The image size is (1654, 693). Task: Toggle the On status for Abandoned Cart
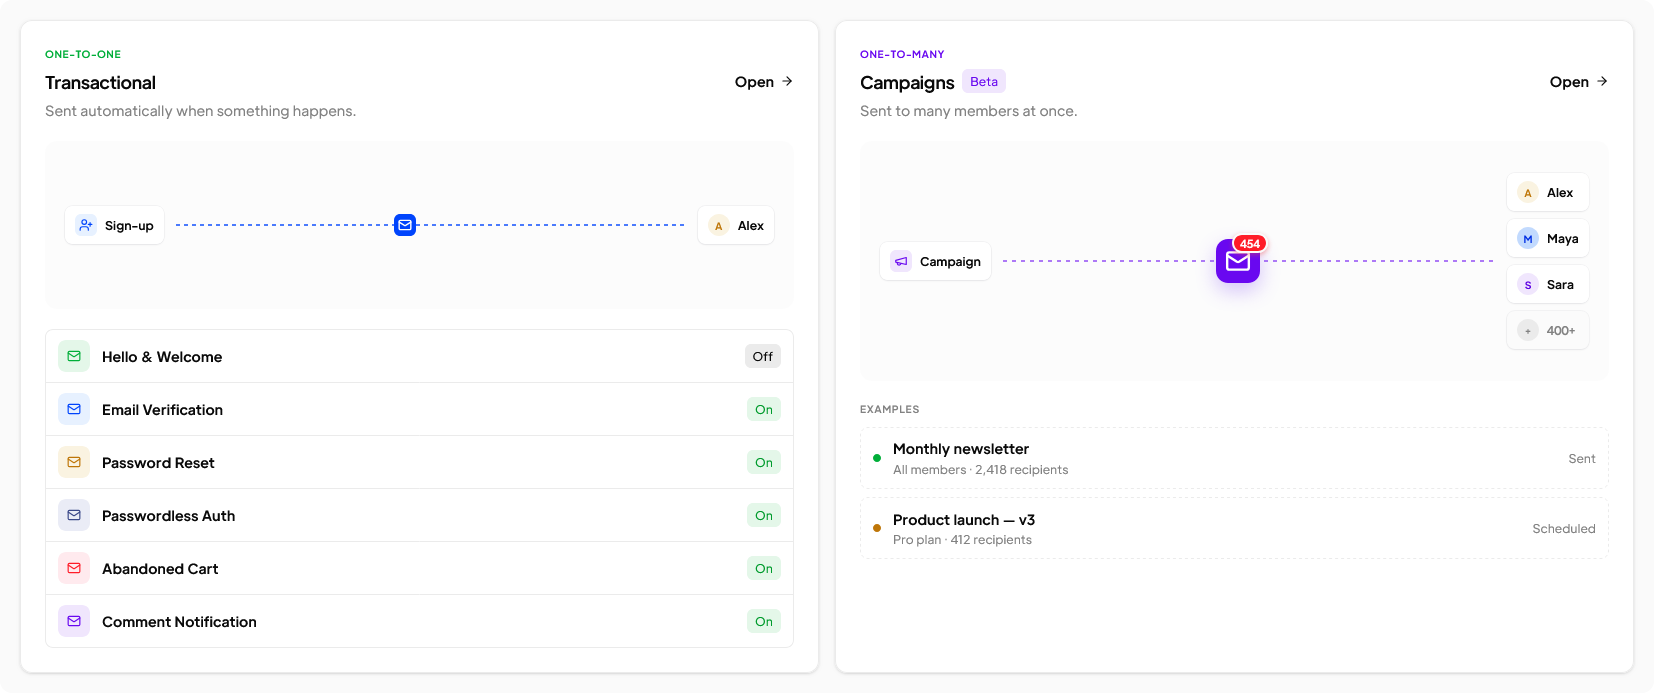pyautogui.click(x=764, y=568)
